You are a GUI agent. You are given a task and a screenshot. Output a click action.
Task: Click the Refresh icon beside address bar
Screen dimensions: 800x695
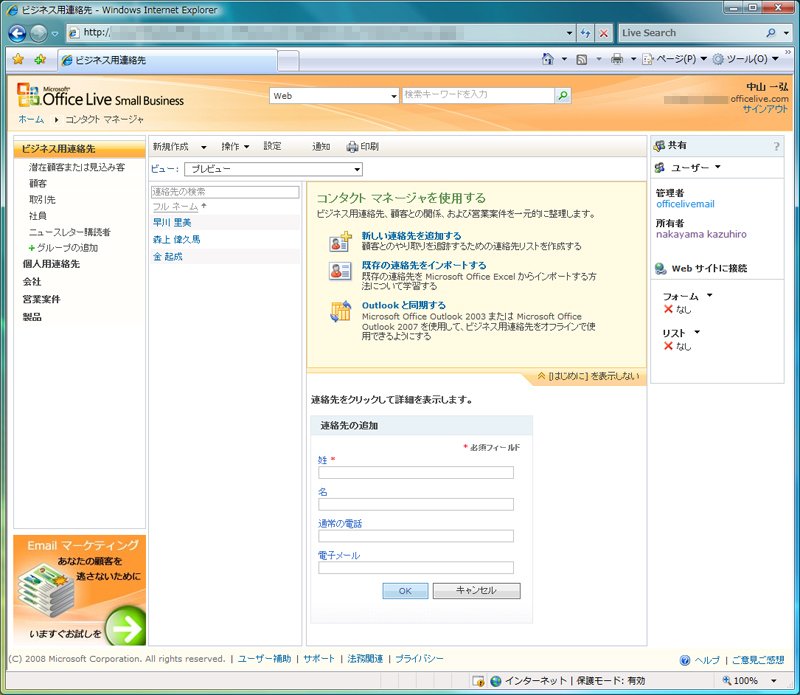[585, 33]
